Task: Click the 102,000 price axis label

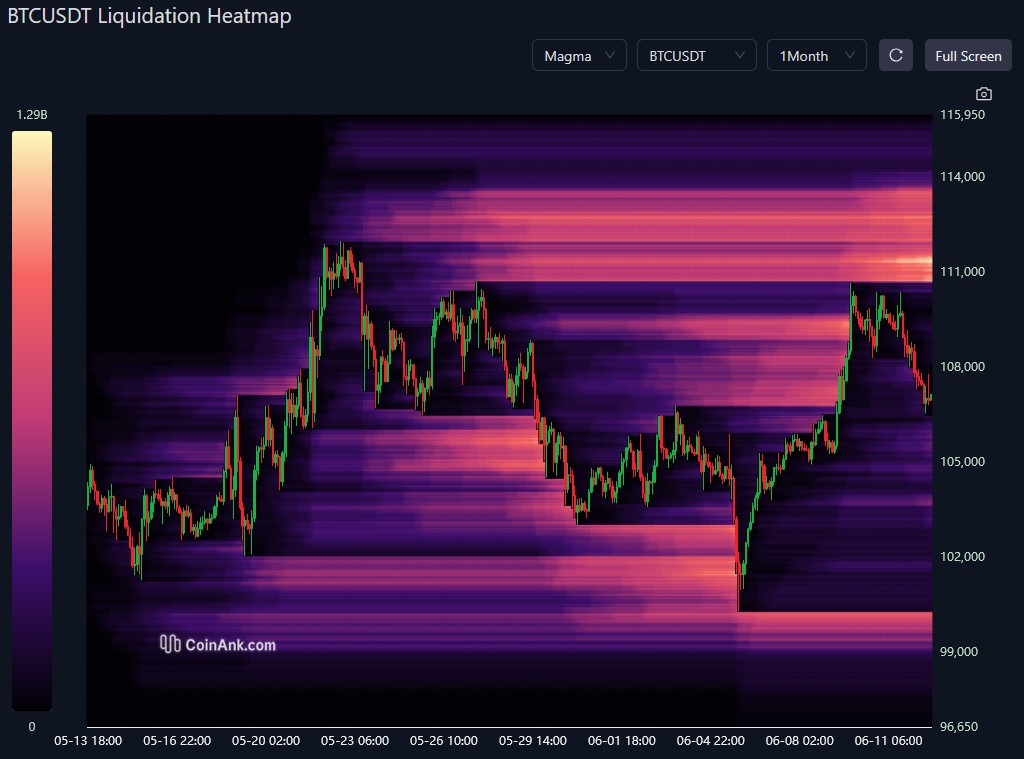Action: (x=963, y=557)
